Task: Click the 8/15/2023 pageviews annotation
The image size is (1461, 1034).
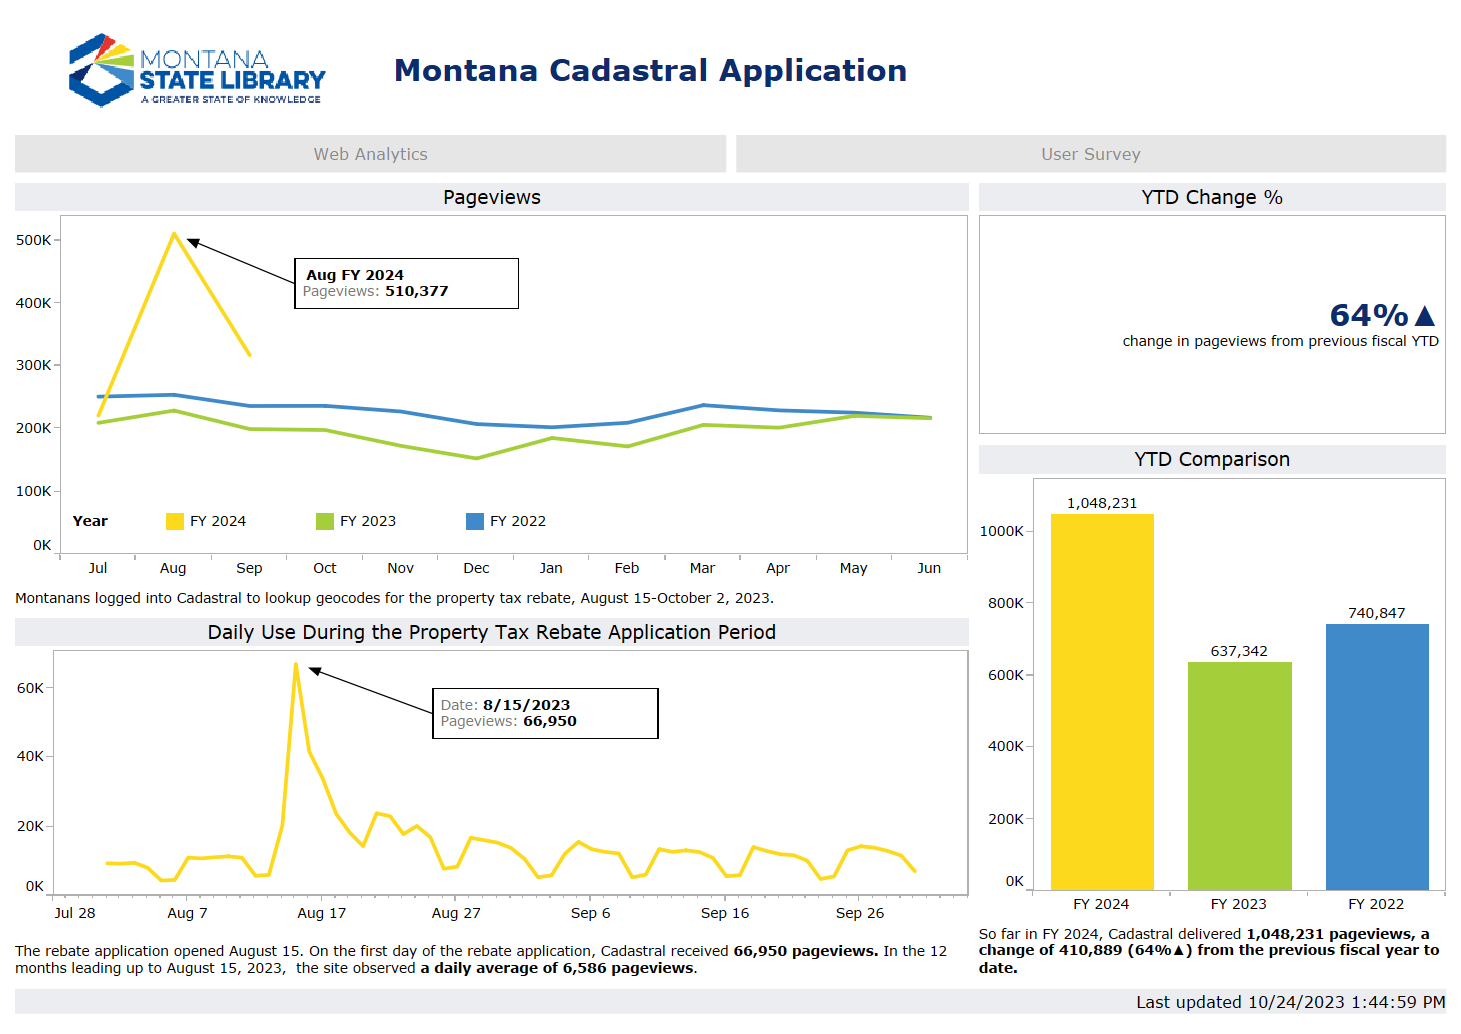Action: (545, 712)
